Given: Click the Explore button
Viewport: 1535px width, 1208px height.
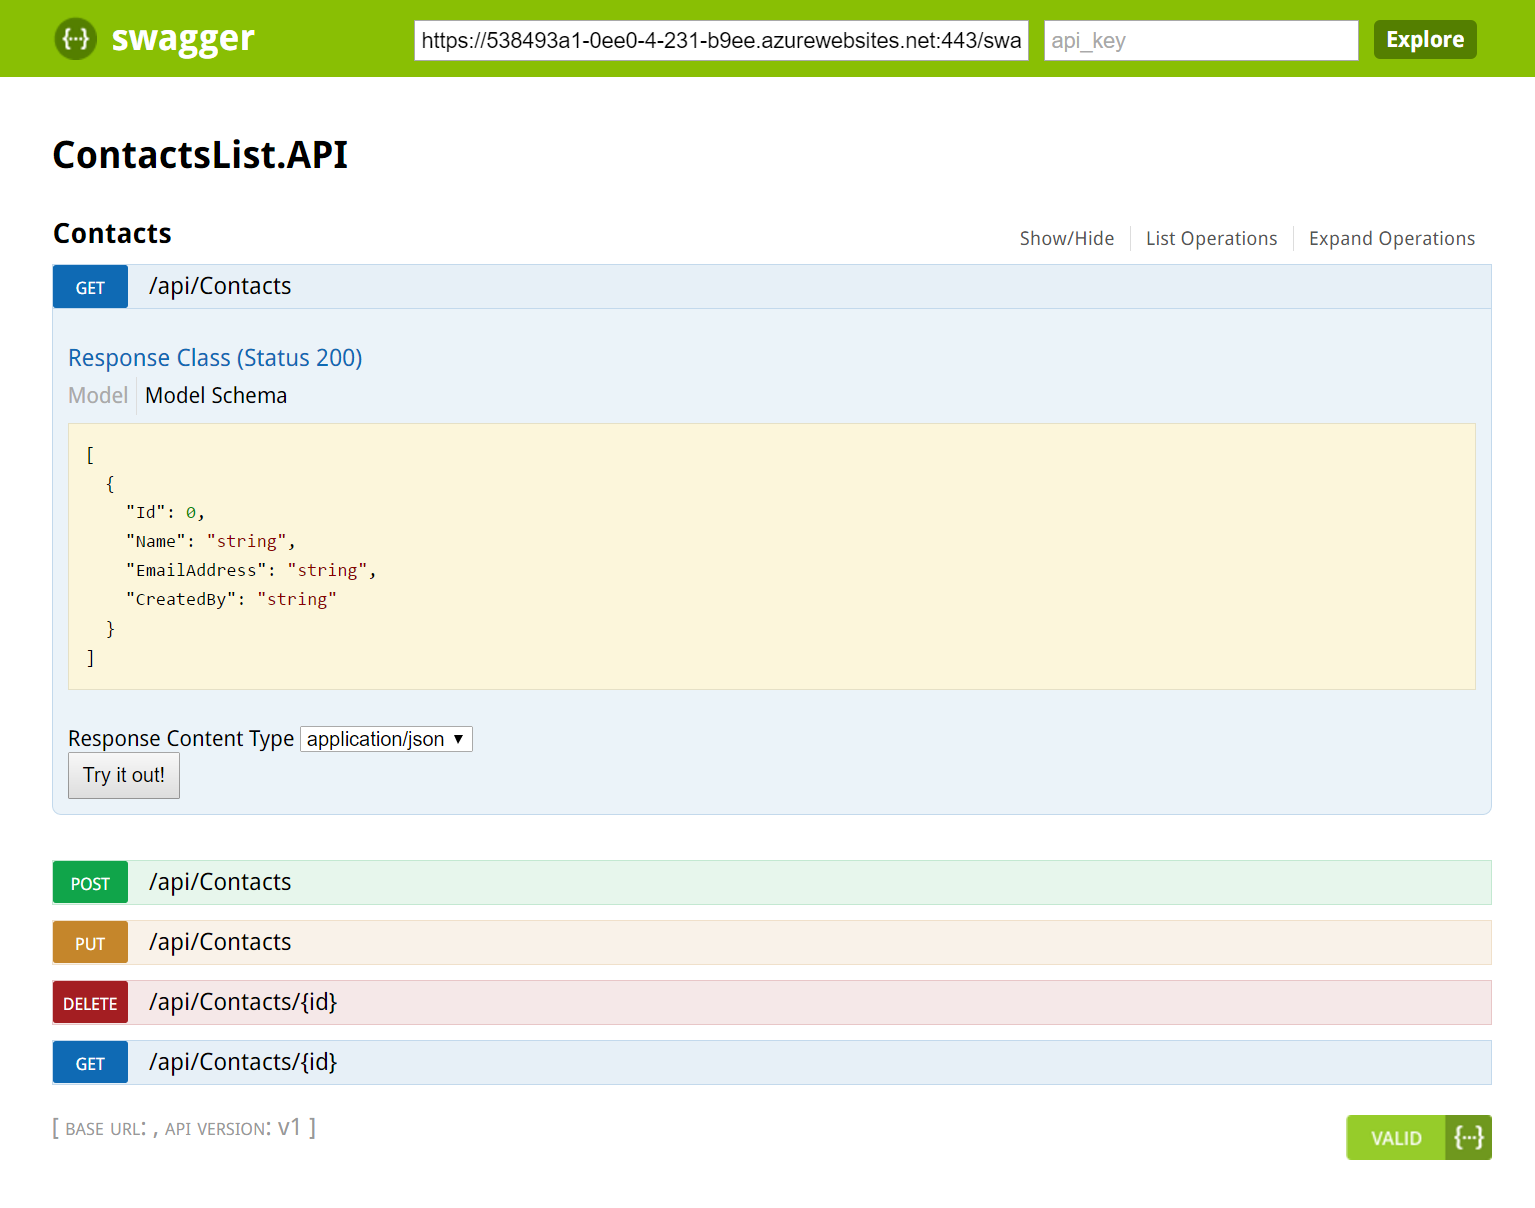Looking at the screenshot, I should pos(1424,40).
